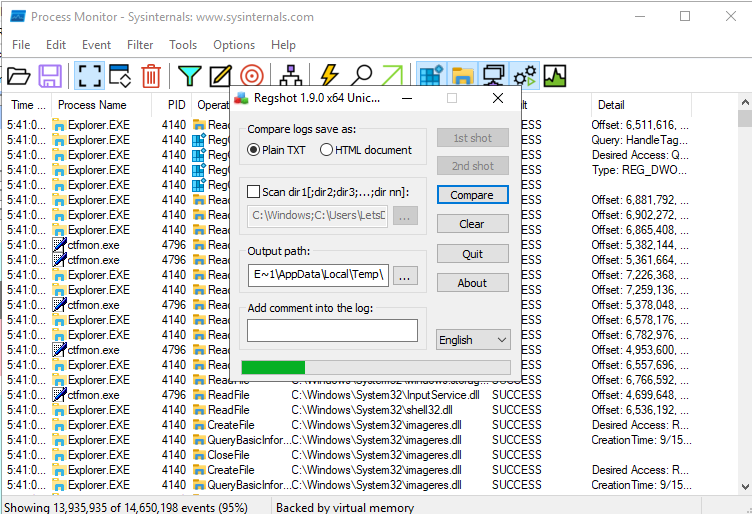Toggle the Capture events icon
Screen dimensions: 752x514
pos(90,76)
